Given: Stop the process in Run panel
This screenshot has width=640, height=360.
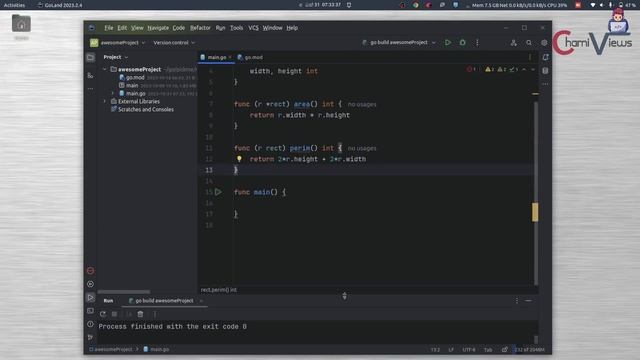Looking at the screenshot, I should pos(115,314).
